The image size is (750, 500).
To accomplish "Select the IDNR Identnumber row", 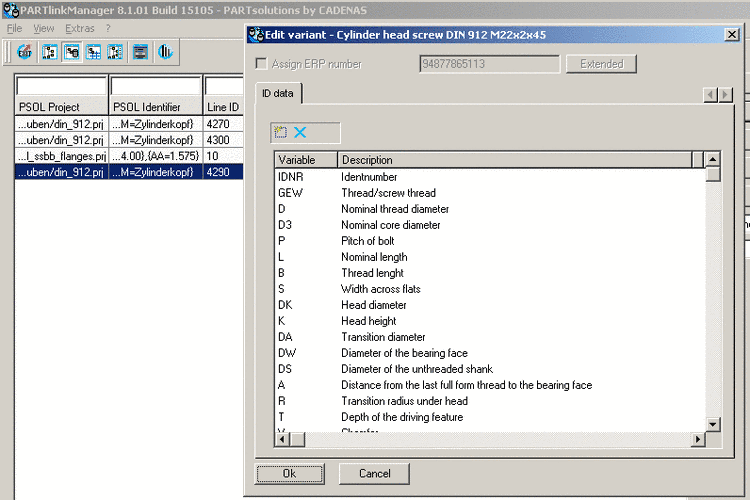I will [x=490, y=177].
